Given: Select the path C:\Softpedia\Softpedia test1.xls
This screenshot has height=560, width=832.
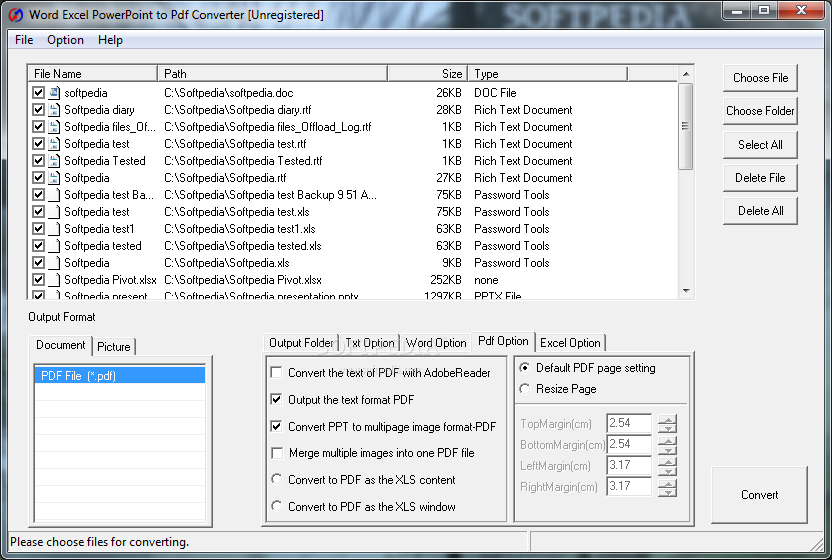Looking at the screenshot, I should tap(240, 229).
